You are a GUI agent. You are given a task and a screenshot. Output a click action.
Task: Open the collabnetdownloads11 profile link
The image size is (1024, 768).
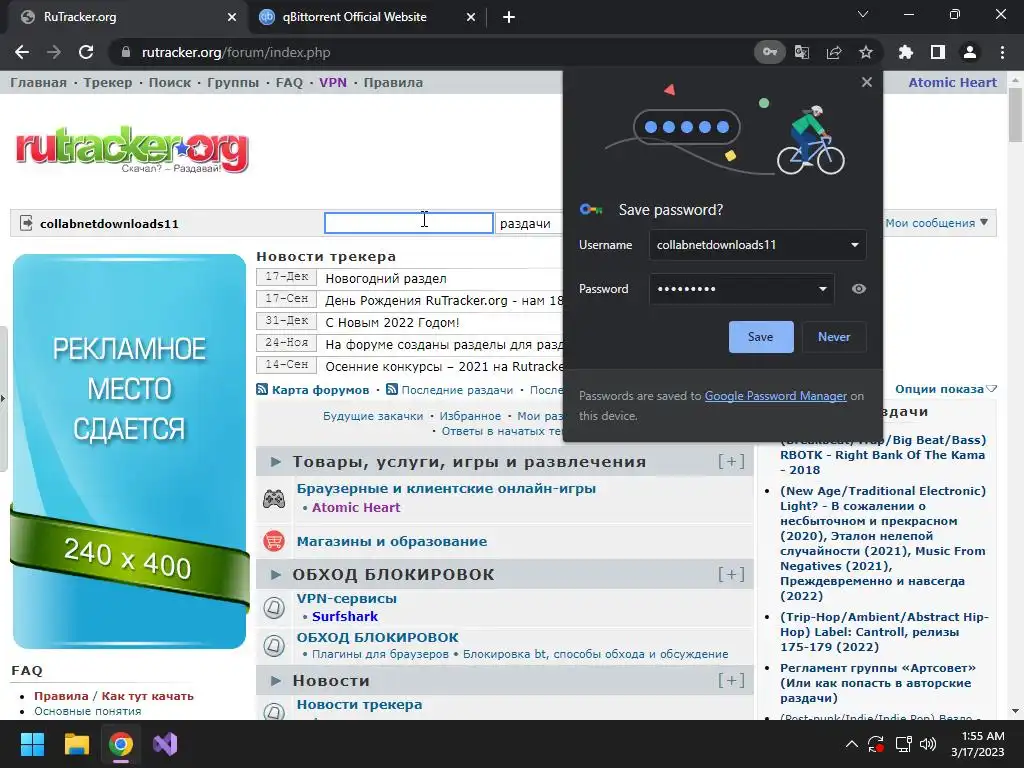109,223
